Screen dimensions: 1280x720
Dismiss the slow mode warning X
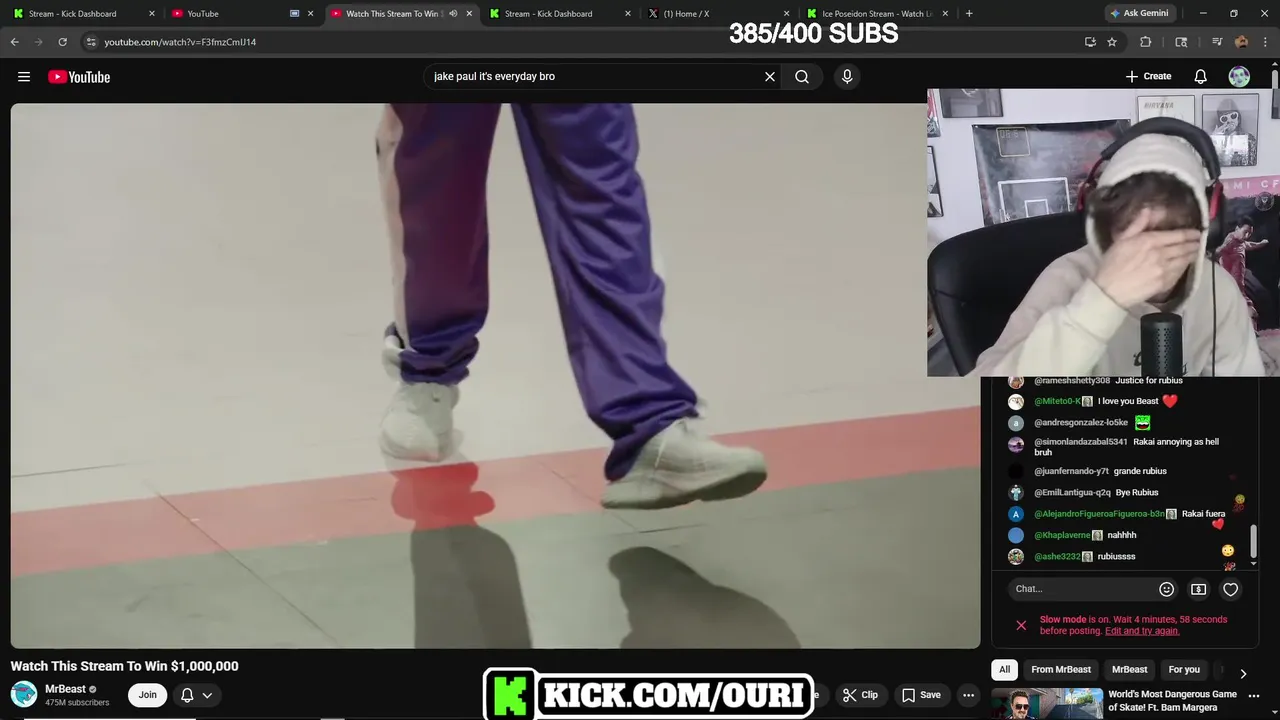(1021, 625)
